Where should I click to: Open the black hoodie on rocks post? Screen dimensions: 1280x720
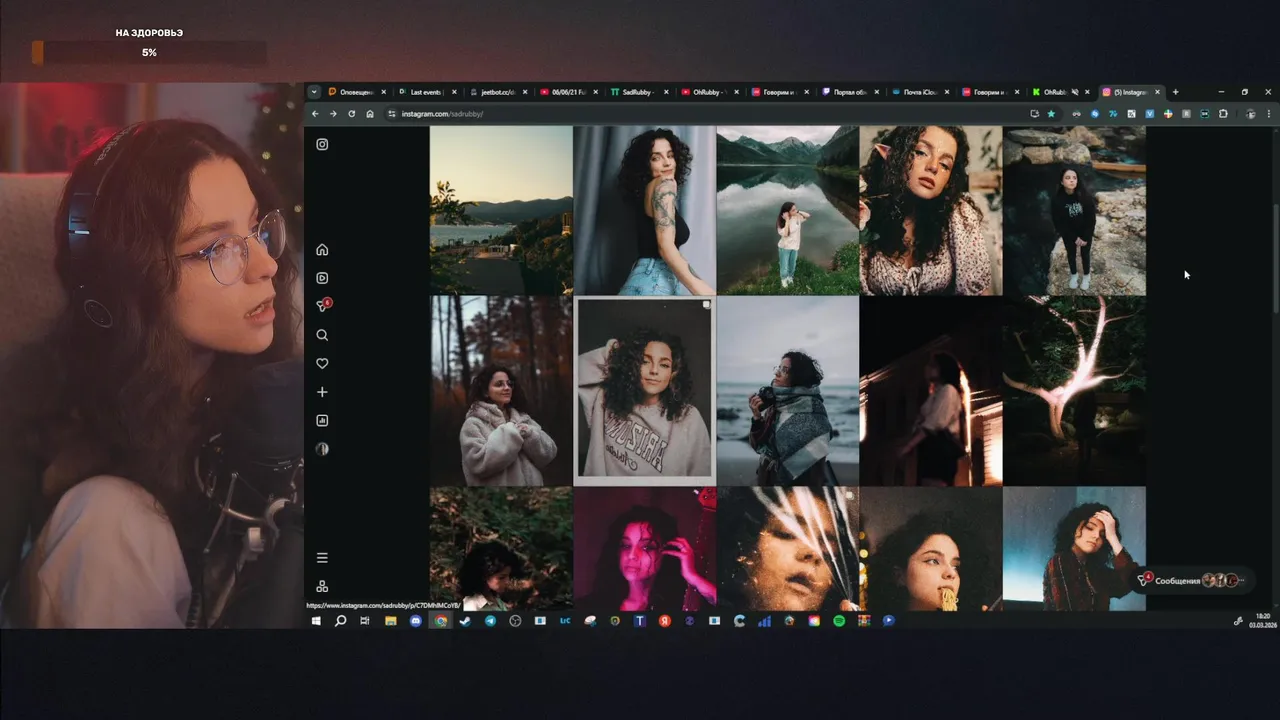click(1074, 210)
